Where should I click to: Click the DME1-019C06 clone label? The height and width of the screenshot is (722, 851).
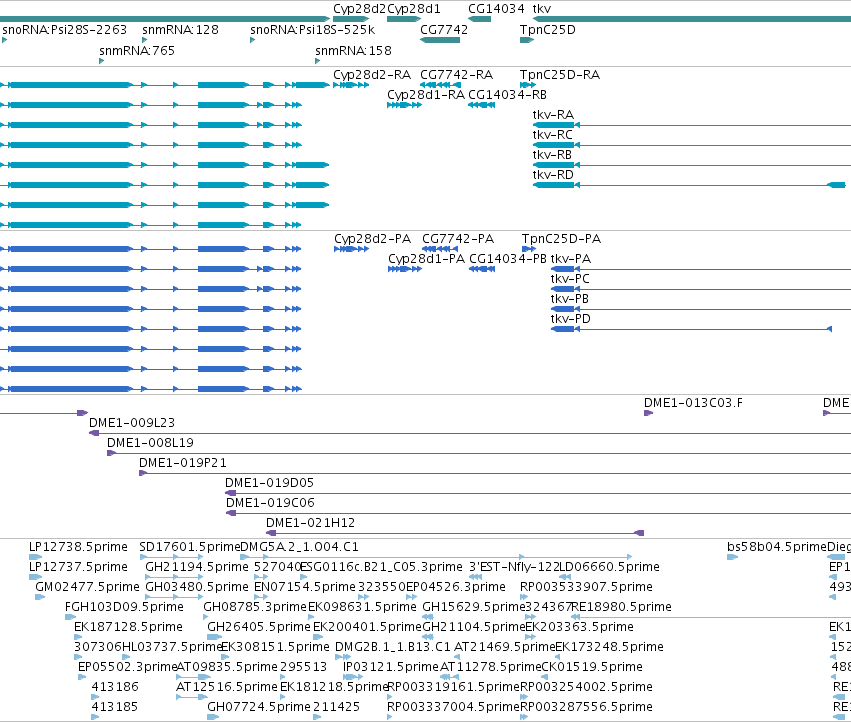click(x=270, y=503)
